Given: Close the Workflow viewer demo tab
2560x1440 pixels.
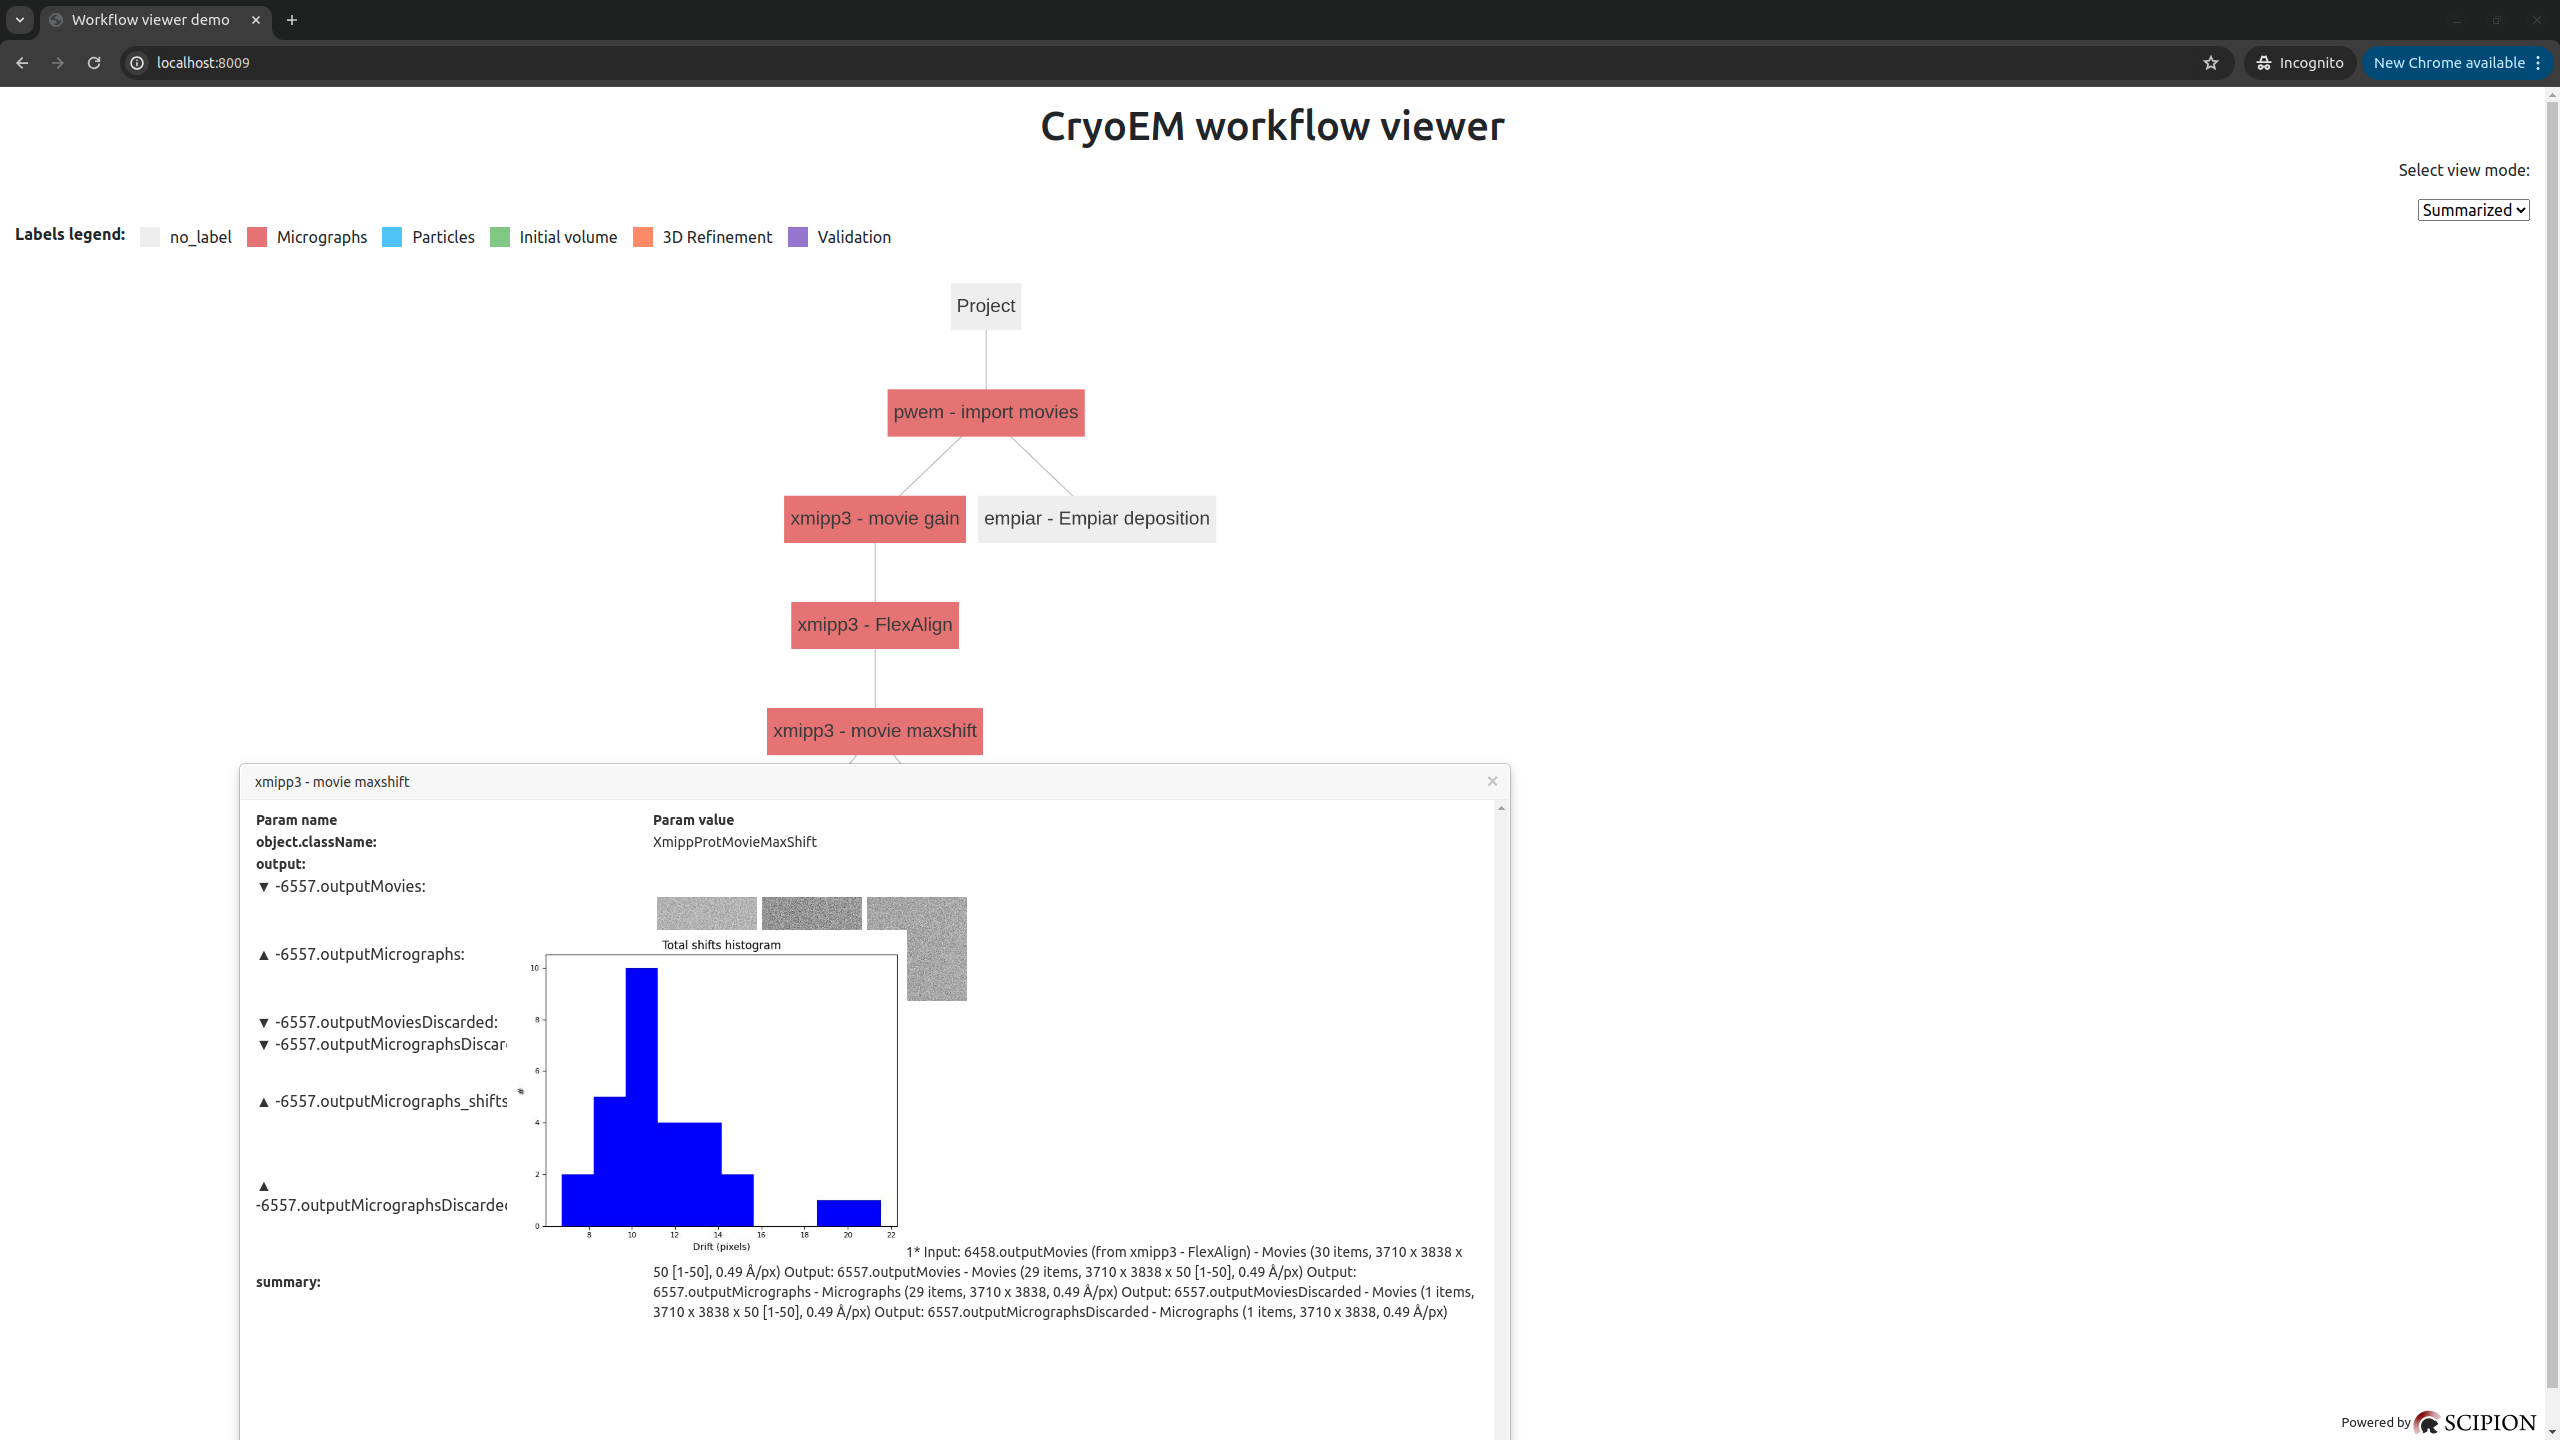Looking at the screenshot, I should coord(256,20).
